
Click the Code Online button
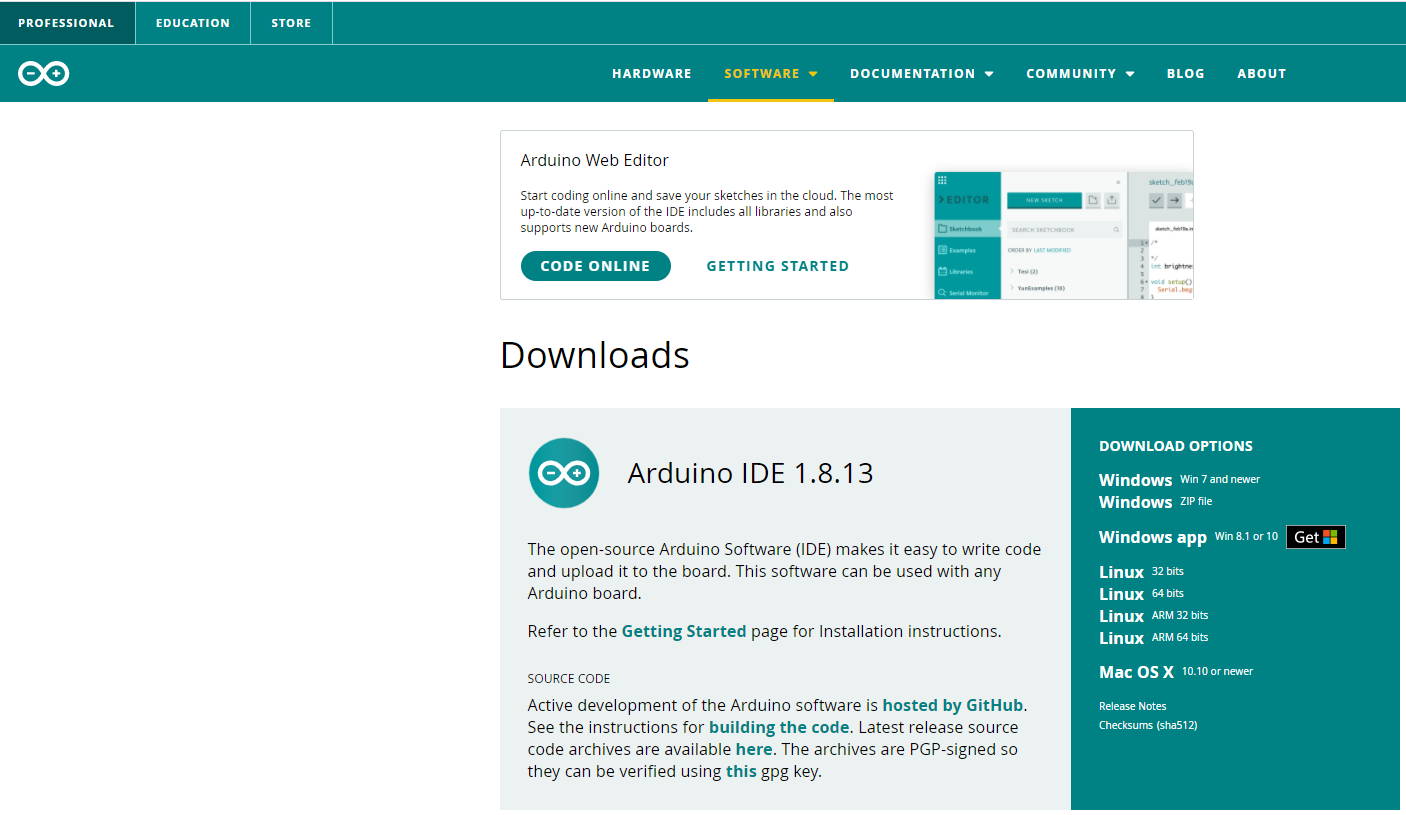(596, 266)
